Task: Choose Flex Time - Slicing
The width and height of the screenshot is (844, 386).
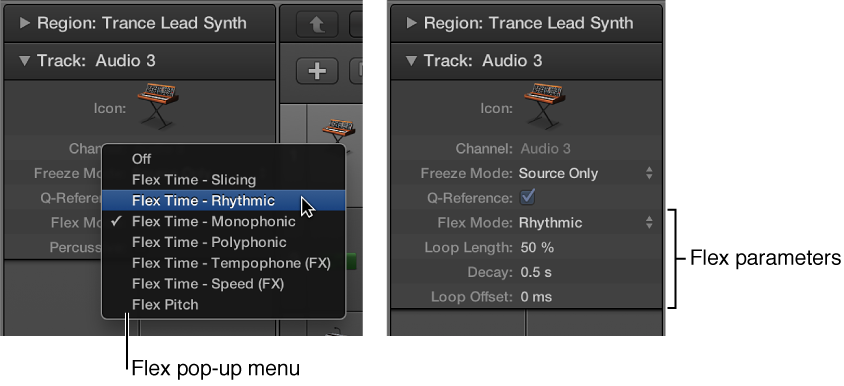Action: point(223,180)
